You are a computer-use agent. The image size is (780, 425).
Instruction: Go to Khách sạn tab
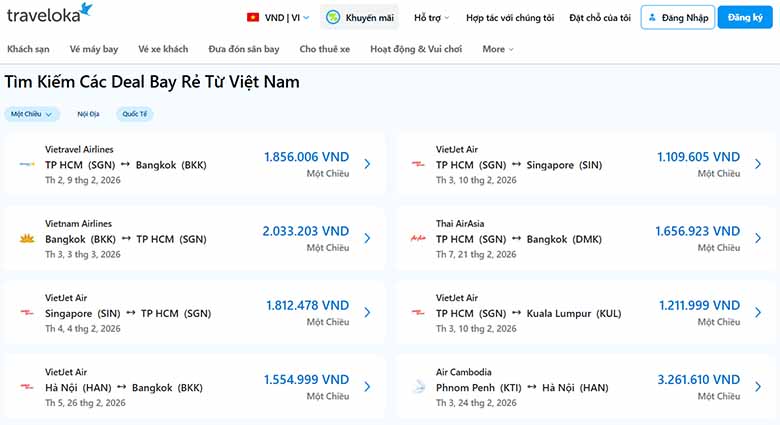(x=28, y=49)
